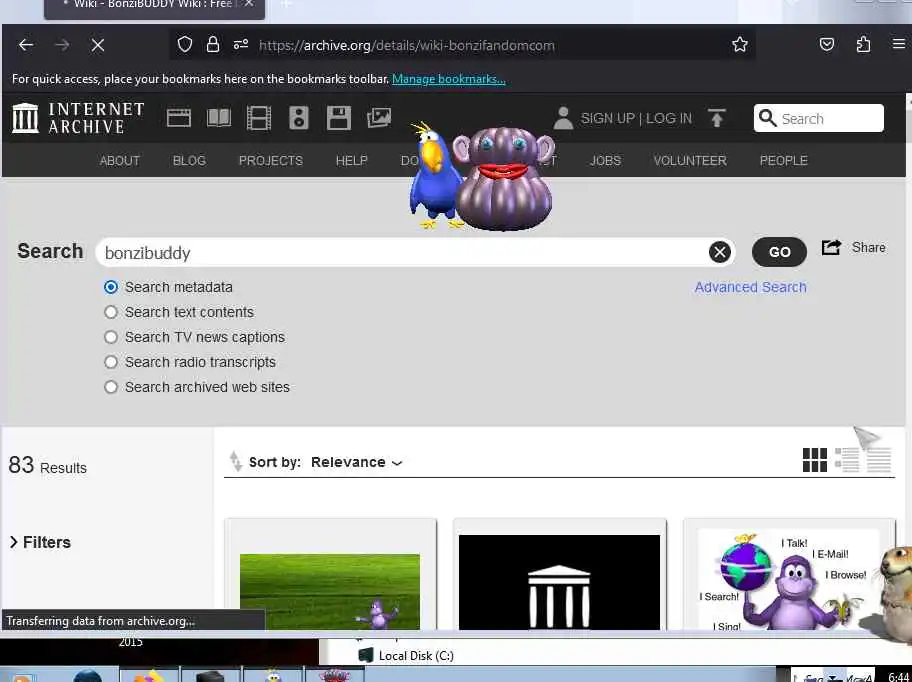The image size is (912, 682).
Task: Open the Images media icon
Action: click(379, 118)
